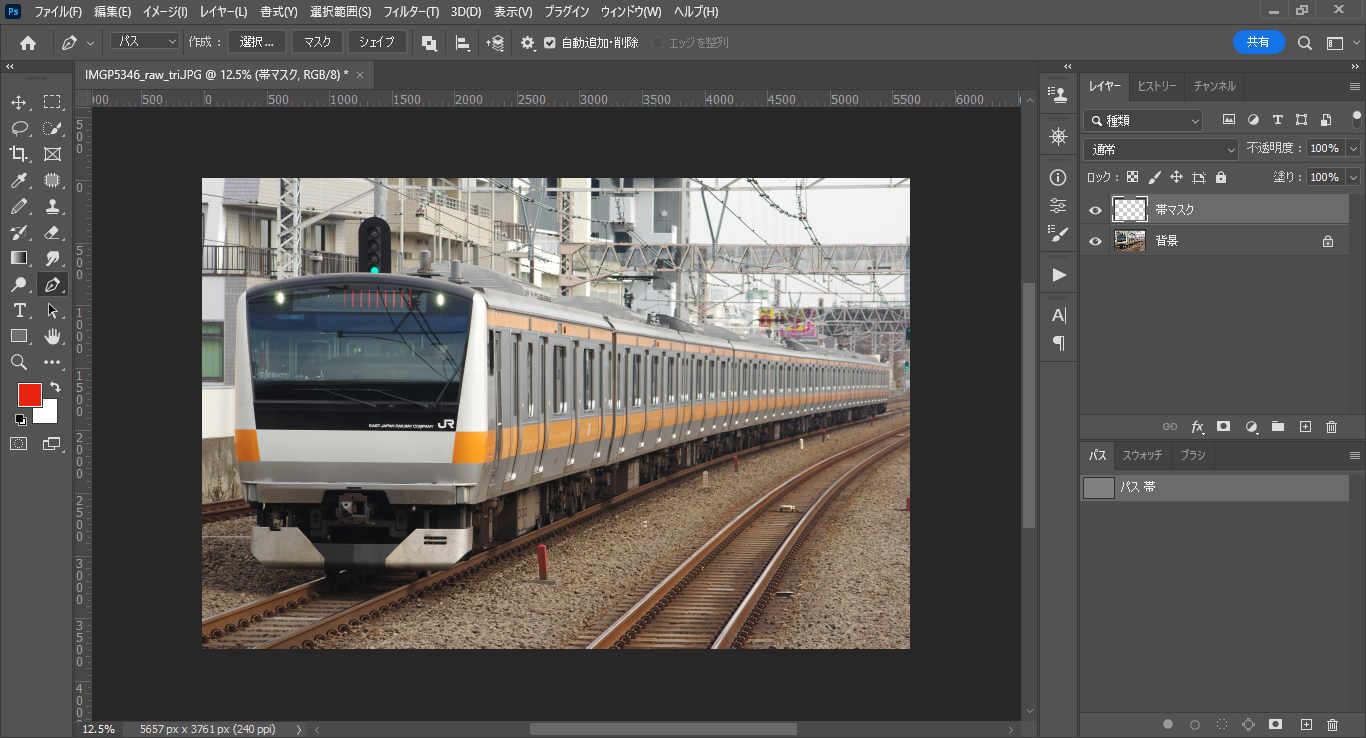The image size is (1366, 738).
Task: Switch to the チャンネル tab
Action: point(1214,86)
